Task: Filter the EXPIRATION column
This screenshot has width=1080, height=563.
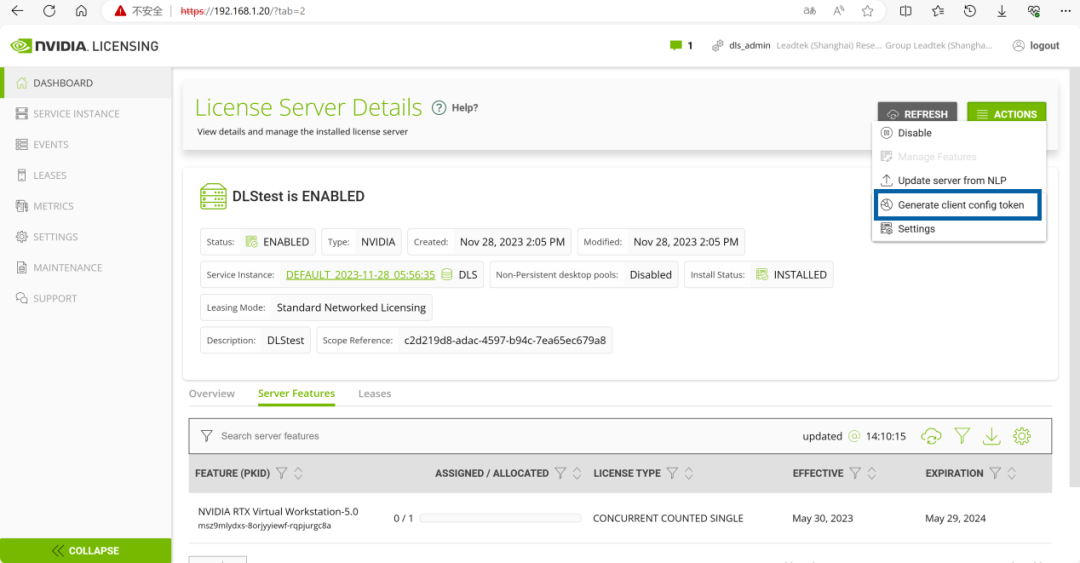Action: pos(995,473)
